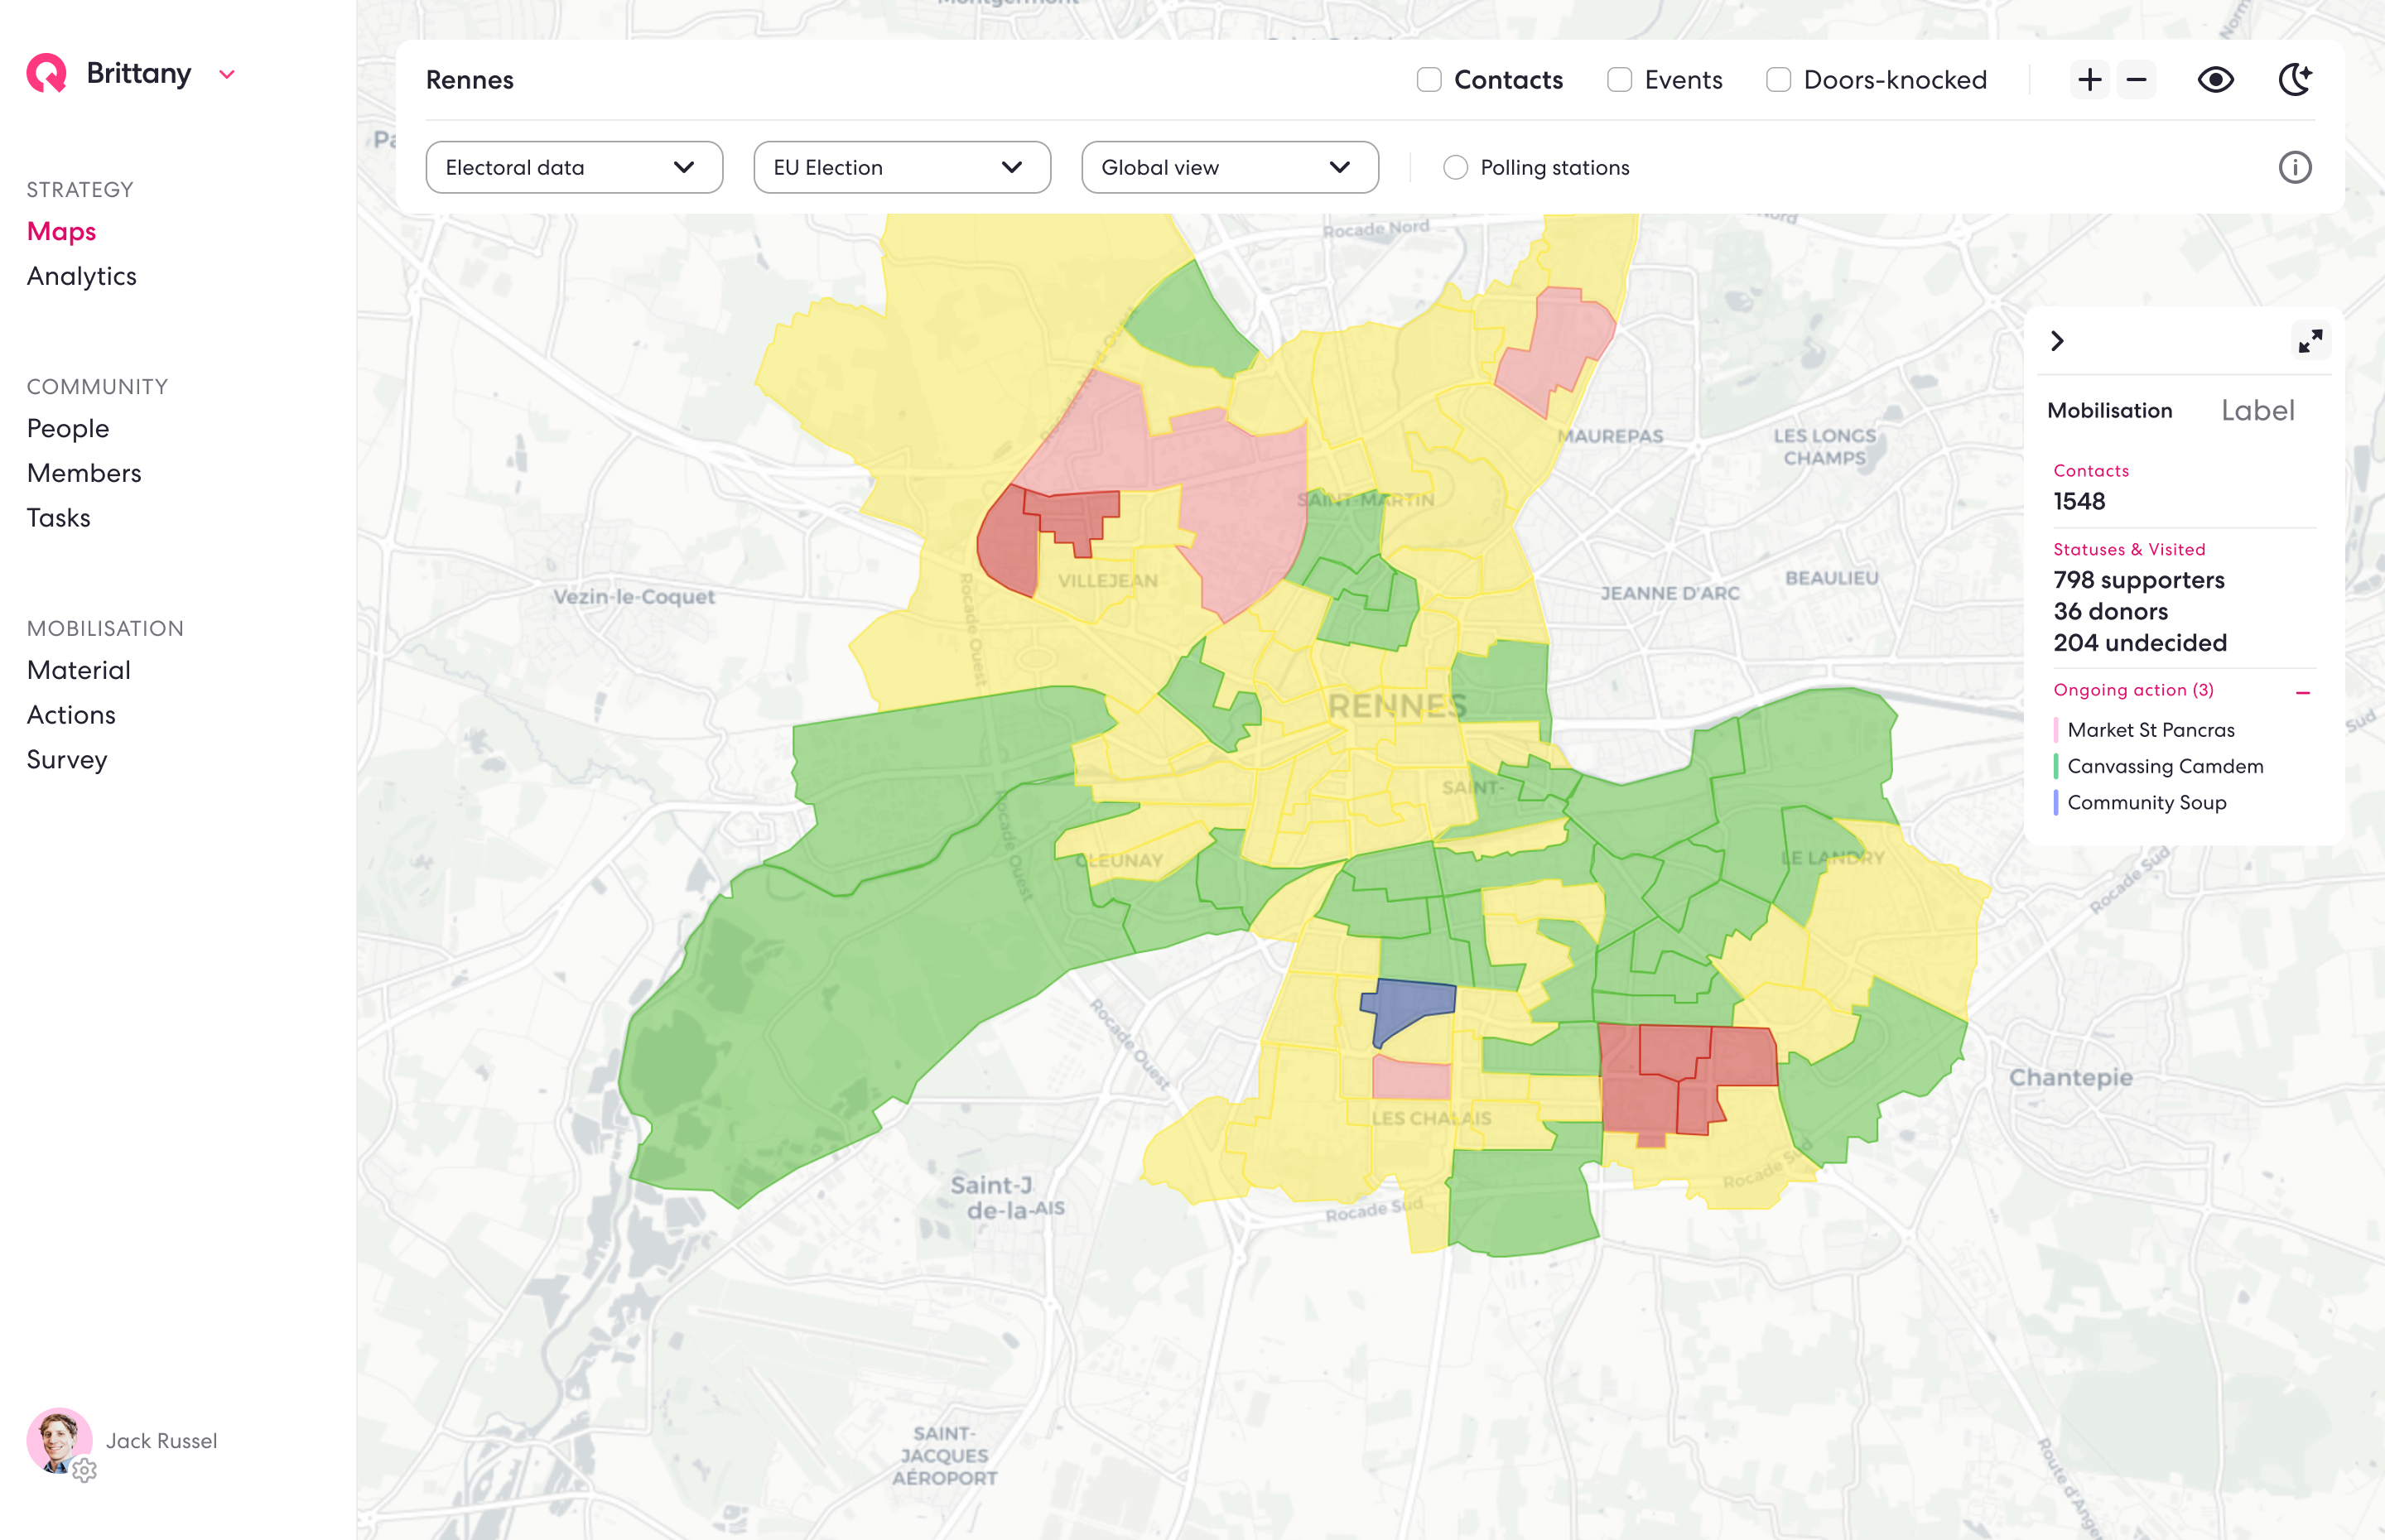
Task: Open the Global view dropdown
Action: 1229,167
